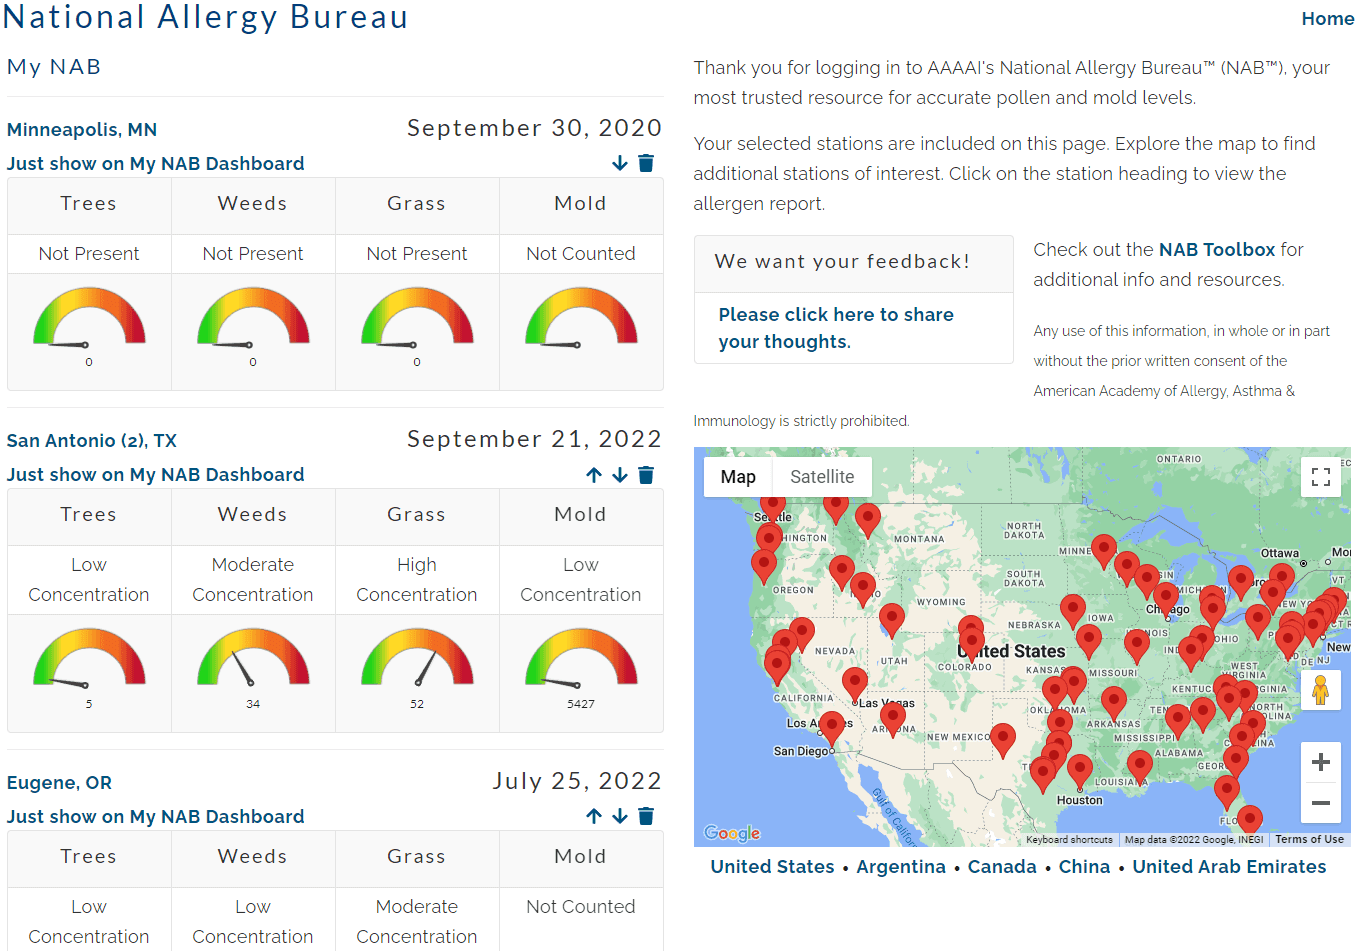Image resolution: width=1360 pixels, height=951 pixels.
Task: Open Eugene, OR station report
Action: click(x=59, y=782)
